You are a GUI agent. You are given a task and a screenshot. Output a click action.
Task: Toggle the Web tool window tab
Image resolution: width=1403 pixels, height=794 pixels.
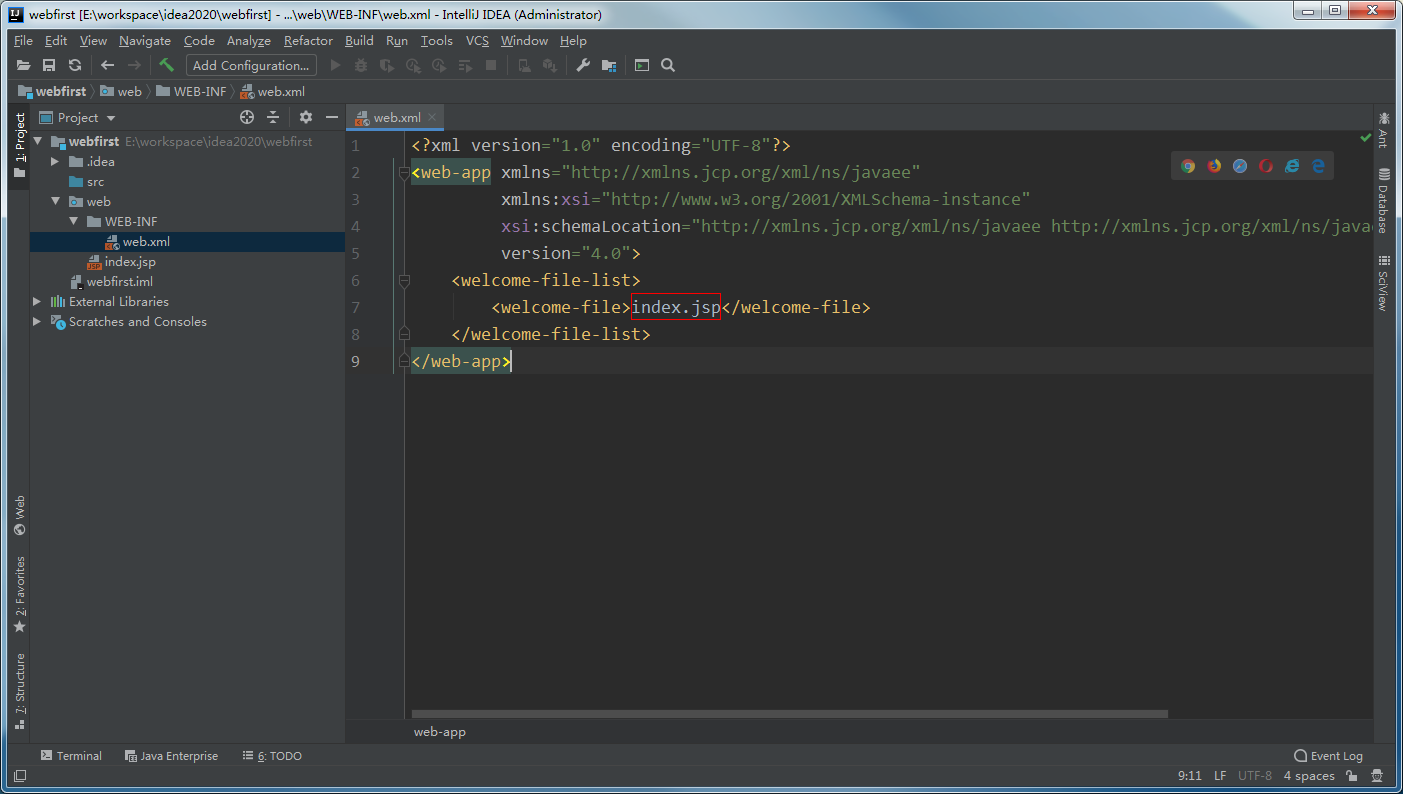click(x=19, y=515)
